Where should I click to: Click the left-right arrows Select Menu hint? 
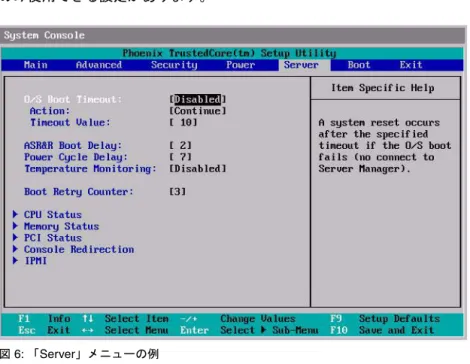125,330
